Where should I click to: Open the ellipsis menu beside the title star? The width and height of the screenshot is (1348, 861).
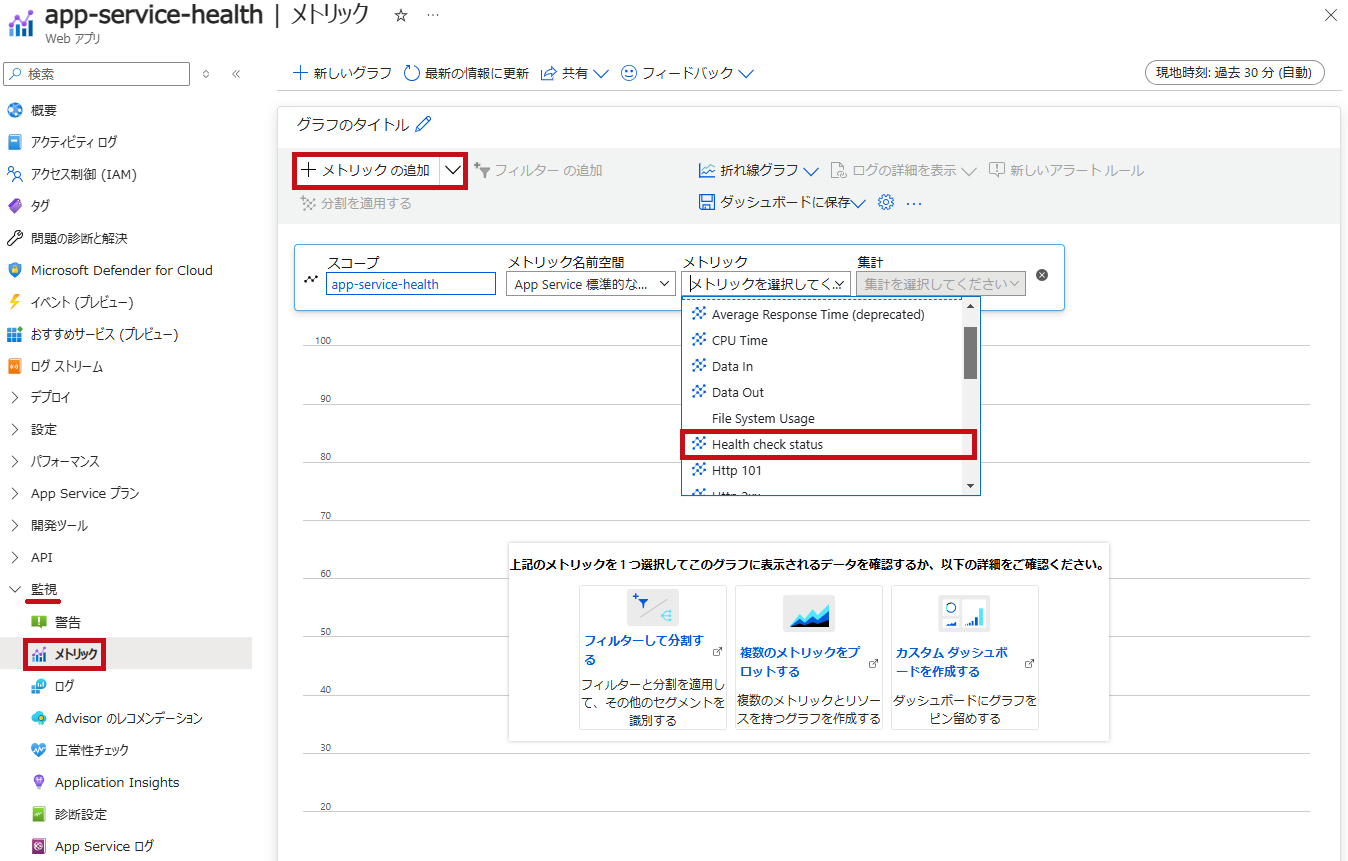pyautogui.click(x=432, y=15)
